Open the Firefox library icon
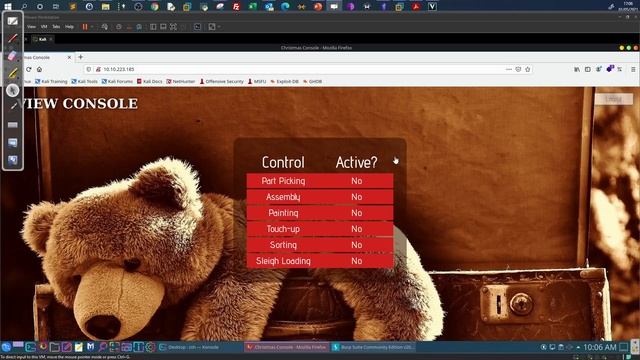The image size is (640, 360). [x=577, y=69]
